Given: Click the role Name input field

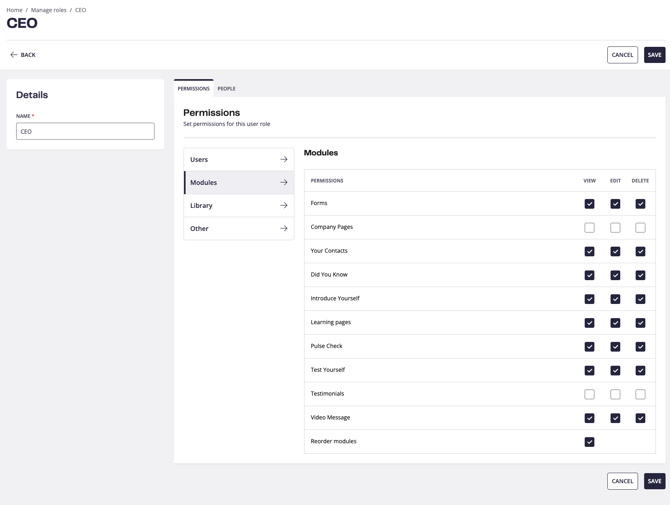Looking at the screenshot, I should (85, 131).
